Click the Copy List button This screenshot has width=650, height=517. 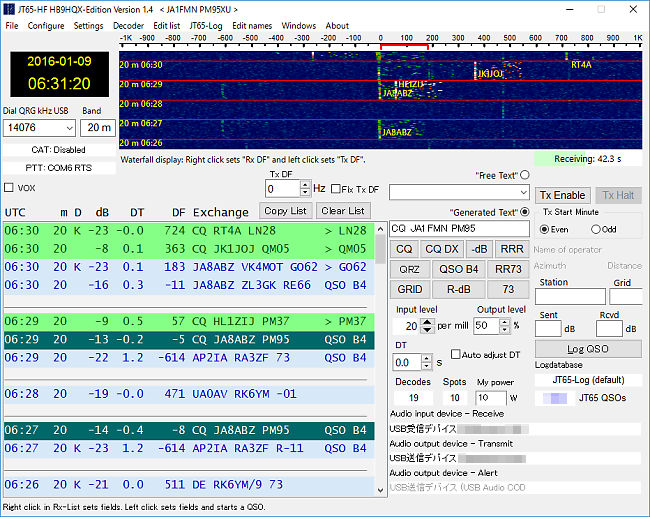[285, 211]
